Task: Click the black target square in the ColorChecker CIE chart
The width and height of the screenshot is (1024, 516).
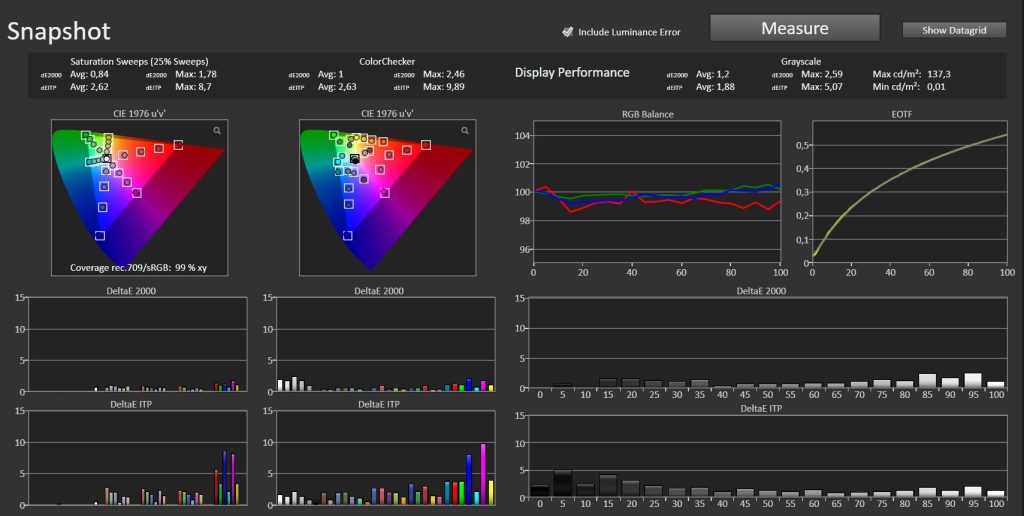Action: click(354, 159)
